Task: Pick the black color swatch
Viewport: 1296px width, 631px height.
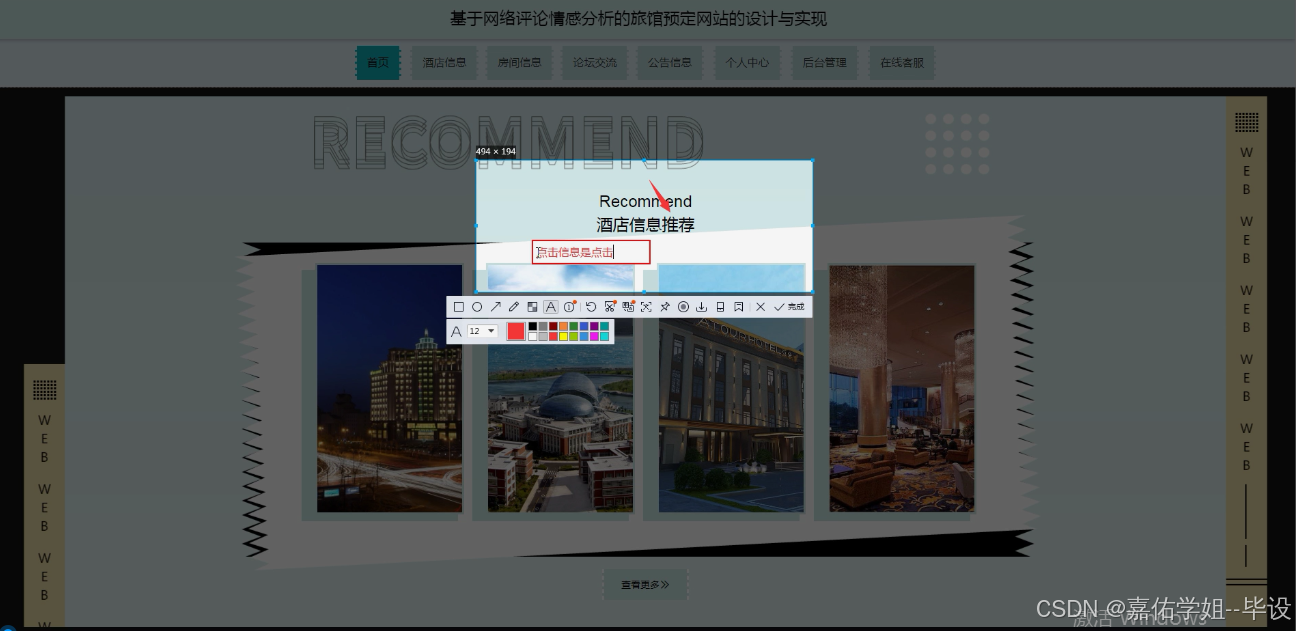Action: pos(533,326)
